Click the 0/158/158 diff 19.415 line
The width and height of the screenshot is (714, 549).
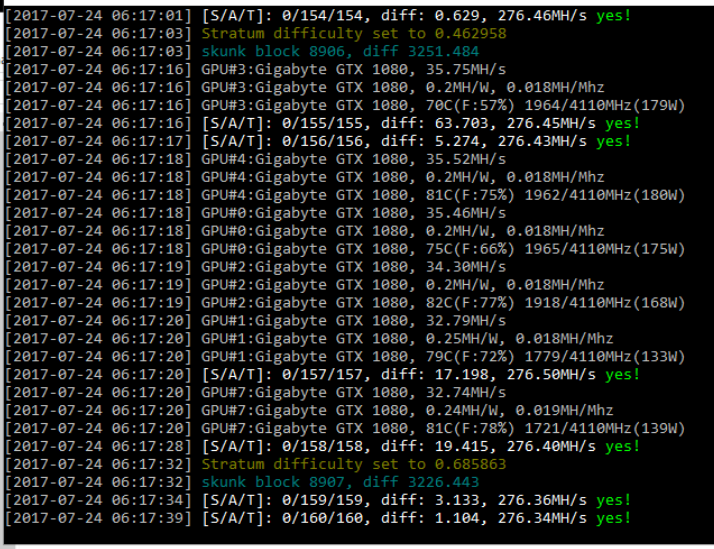click(x=322, y=447)
